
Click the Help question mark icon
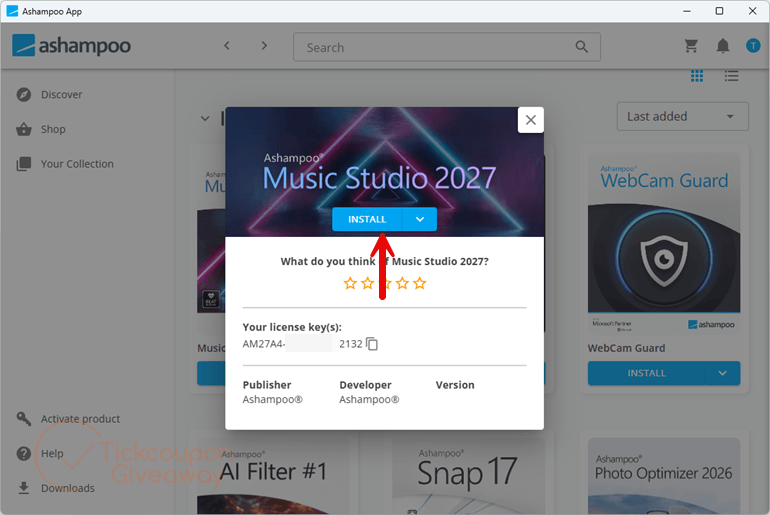[x=24, y=454]
